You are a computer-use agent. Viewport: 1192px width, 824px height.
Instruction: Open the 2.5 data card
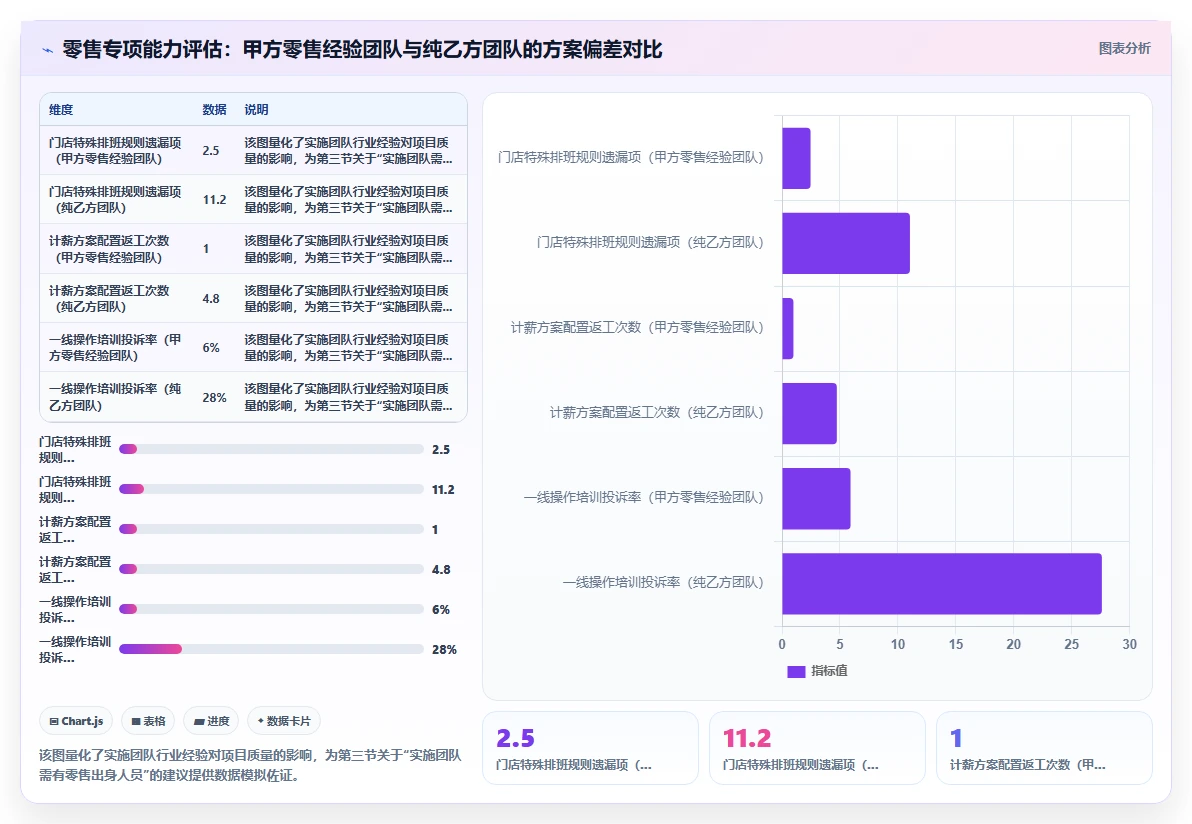590,748
